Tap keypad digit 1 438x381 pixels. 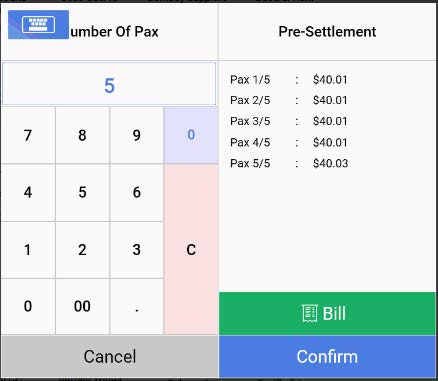coord(28,250)
